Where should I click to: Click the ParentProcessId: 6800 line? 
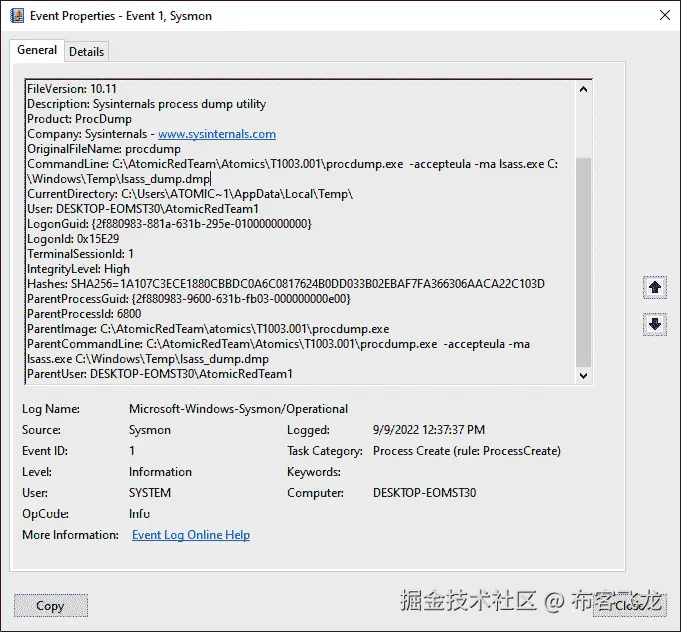pyautogui.click(x=84, y=314)
